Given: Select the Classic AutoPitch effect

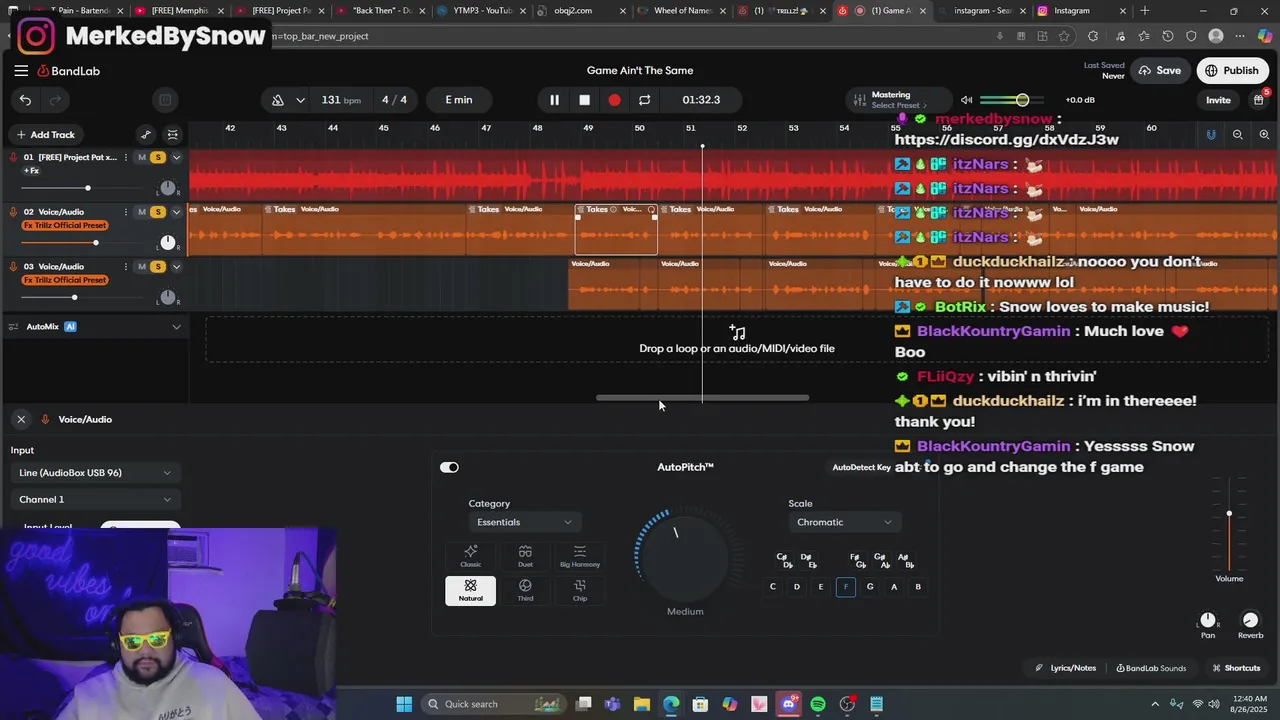Looking at the screenshot, I should click(x=470, y=556).
